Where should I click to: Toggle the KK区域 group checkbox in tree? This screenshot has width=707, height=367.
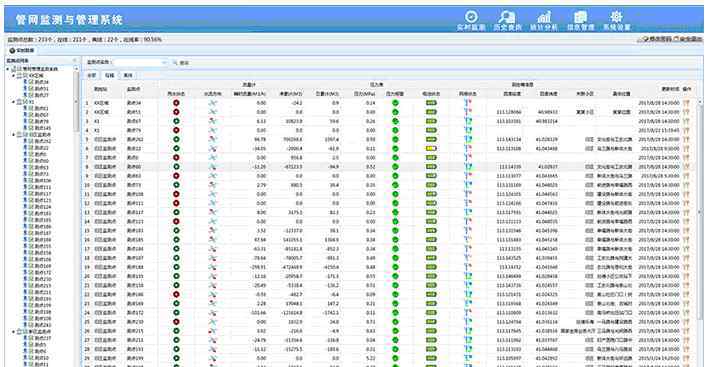(x=25, y=76)
